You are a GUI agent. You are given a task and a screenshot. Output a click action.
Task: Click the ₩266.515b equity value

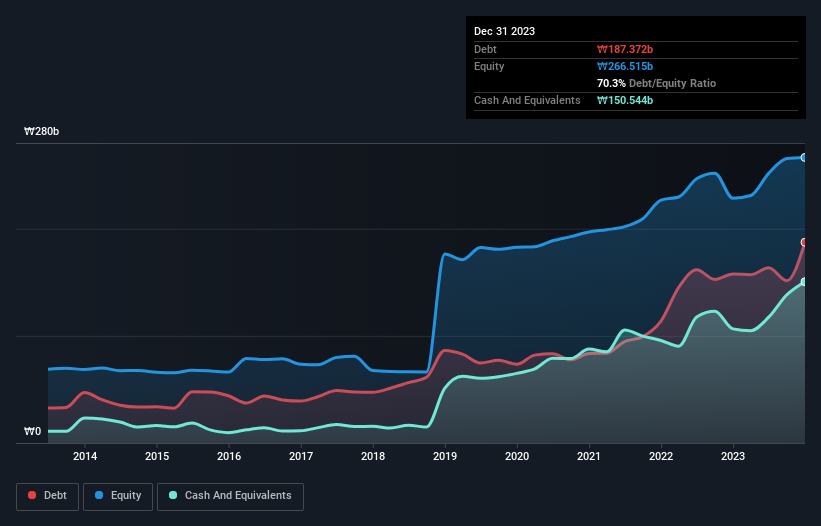625,66
